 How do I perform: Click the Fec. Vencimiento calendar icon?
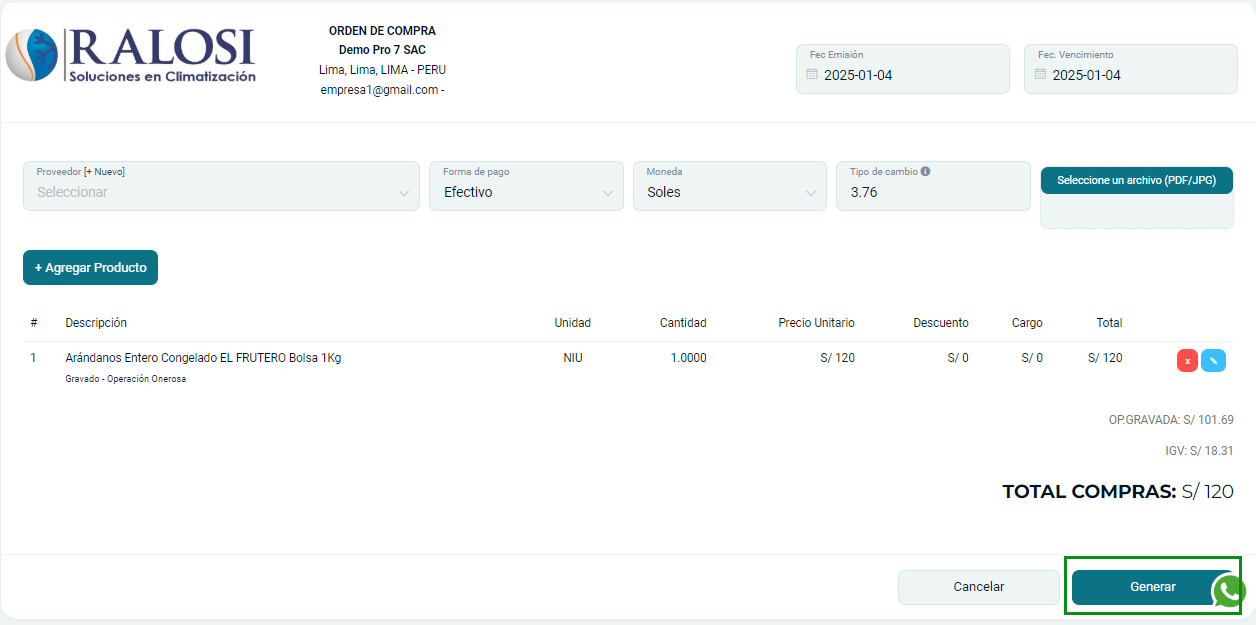(1040, 75)
